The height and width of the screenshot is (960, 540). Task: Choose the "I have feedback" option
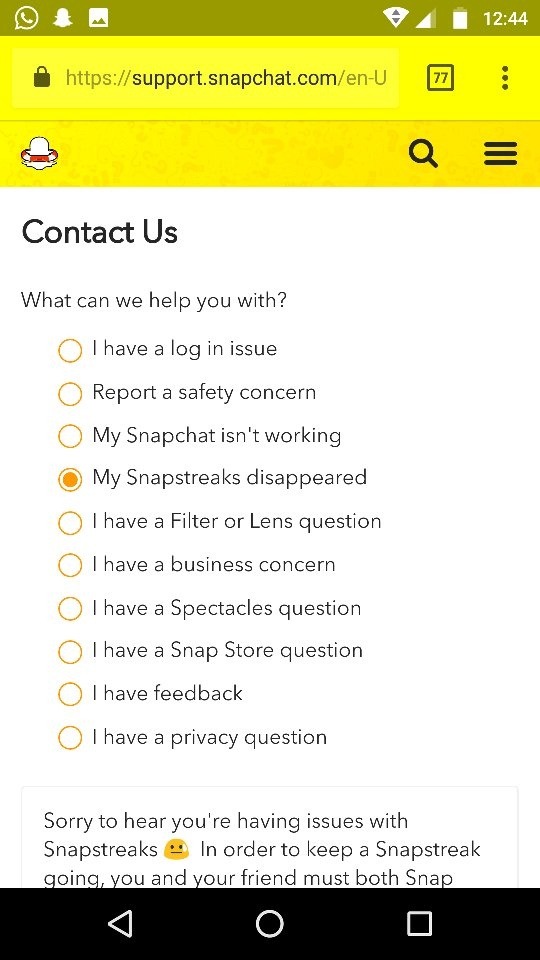click(151, 694)
